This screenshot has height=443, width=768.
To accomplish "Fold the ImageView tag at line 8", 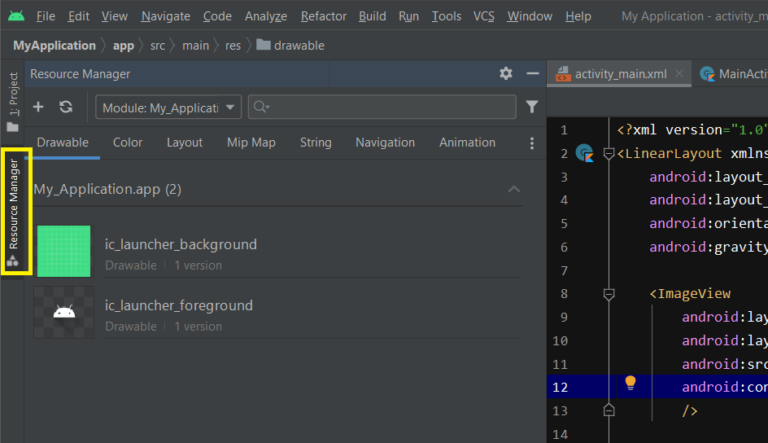I will (x=608, y=294).
